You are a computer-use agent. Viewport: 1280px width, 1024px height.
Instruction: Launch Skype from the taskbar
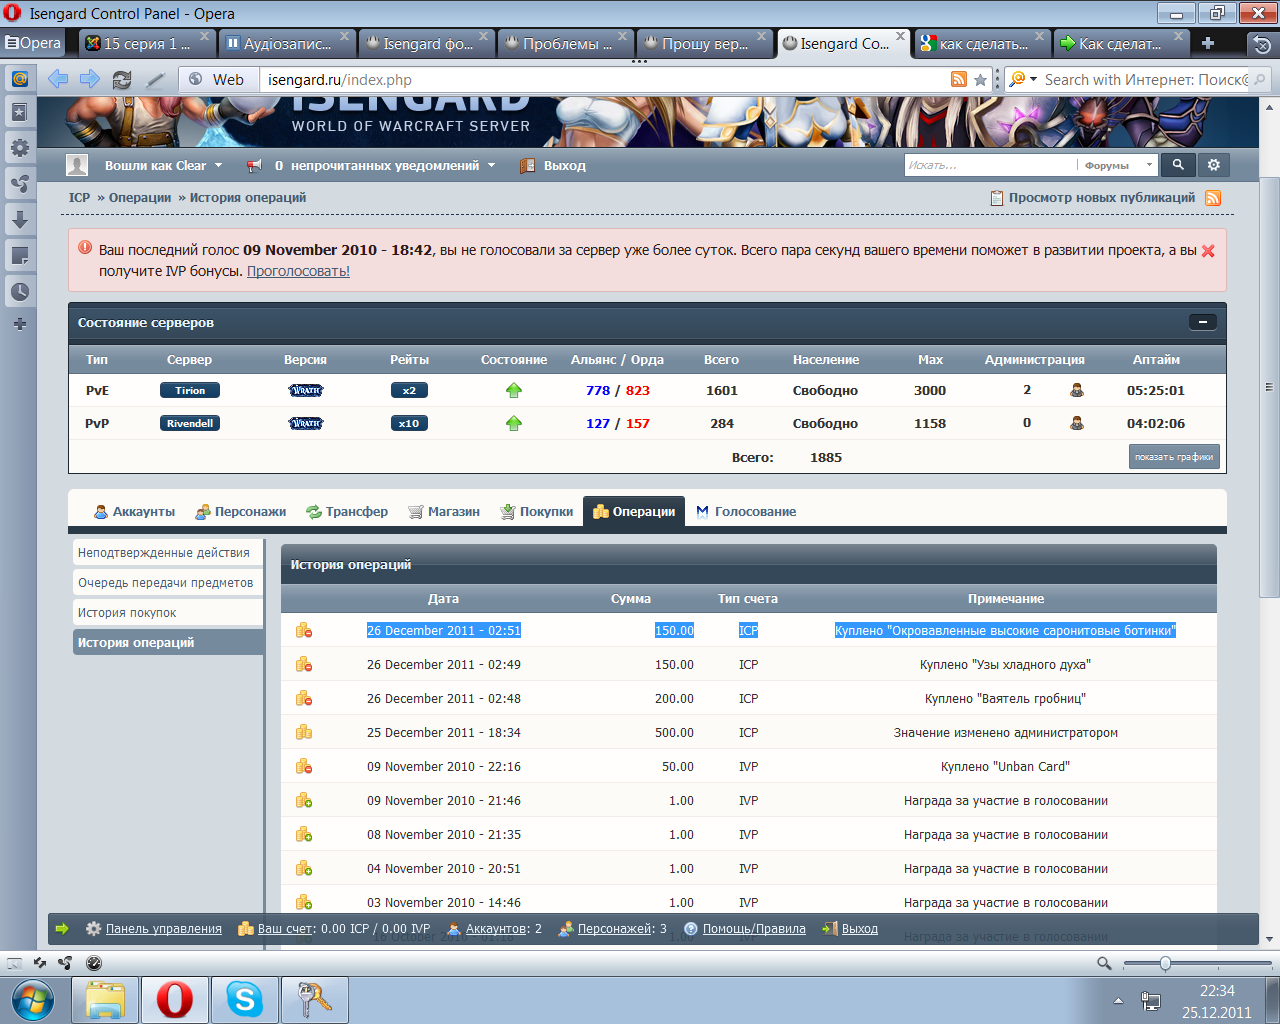pyautogui.click(x=244, y=999)
